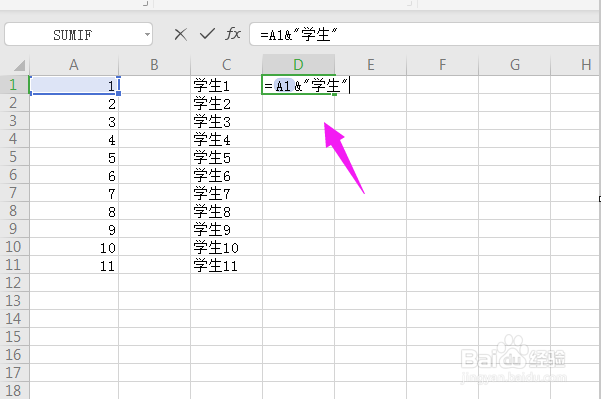Click cell A7 containing 7
This screenshot has height=399, width=601.
(x=74, y=193)
